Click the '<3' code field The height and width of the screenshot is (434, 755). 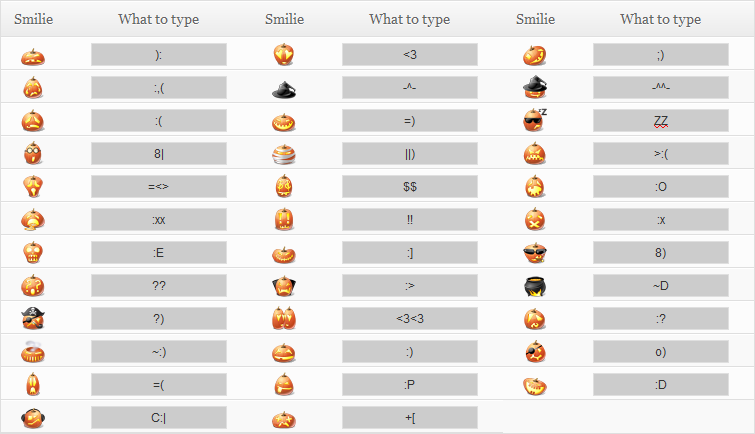coord(410,54)
